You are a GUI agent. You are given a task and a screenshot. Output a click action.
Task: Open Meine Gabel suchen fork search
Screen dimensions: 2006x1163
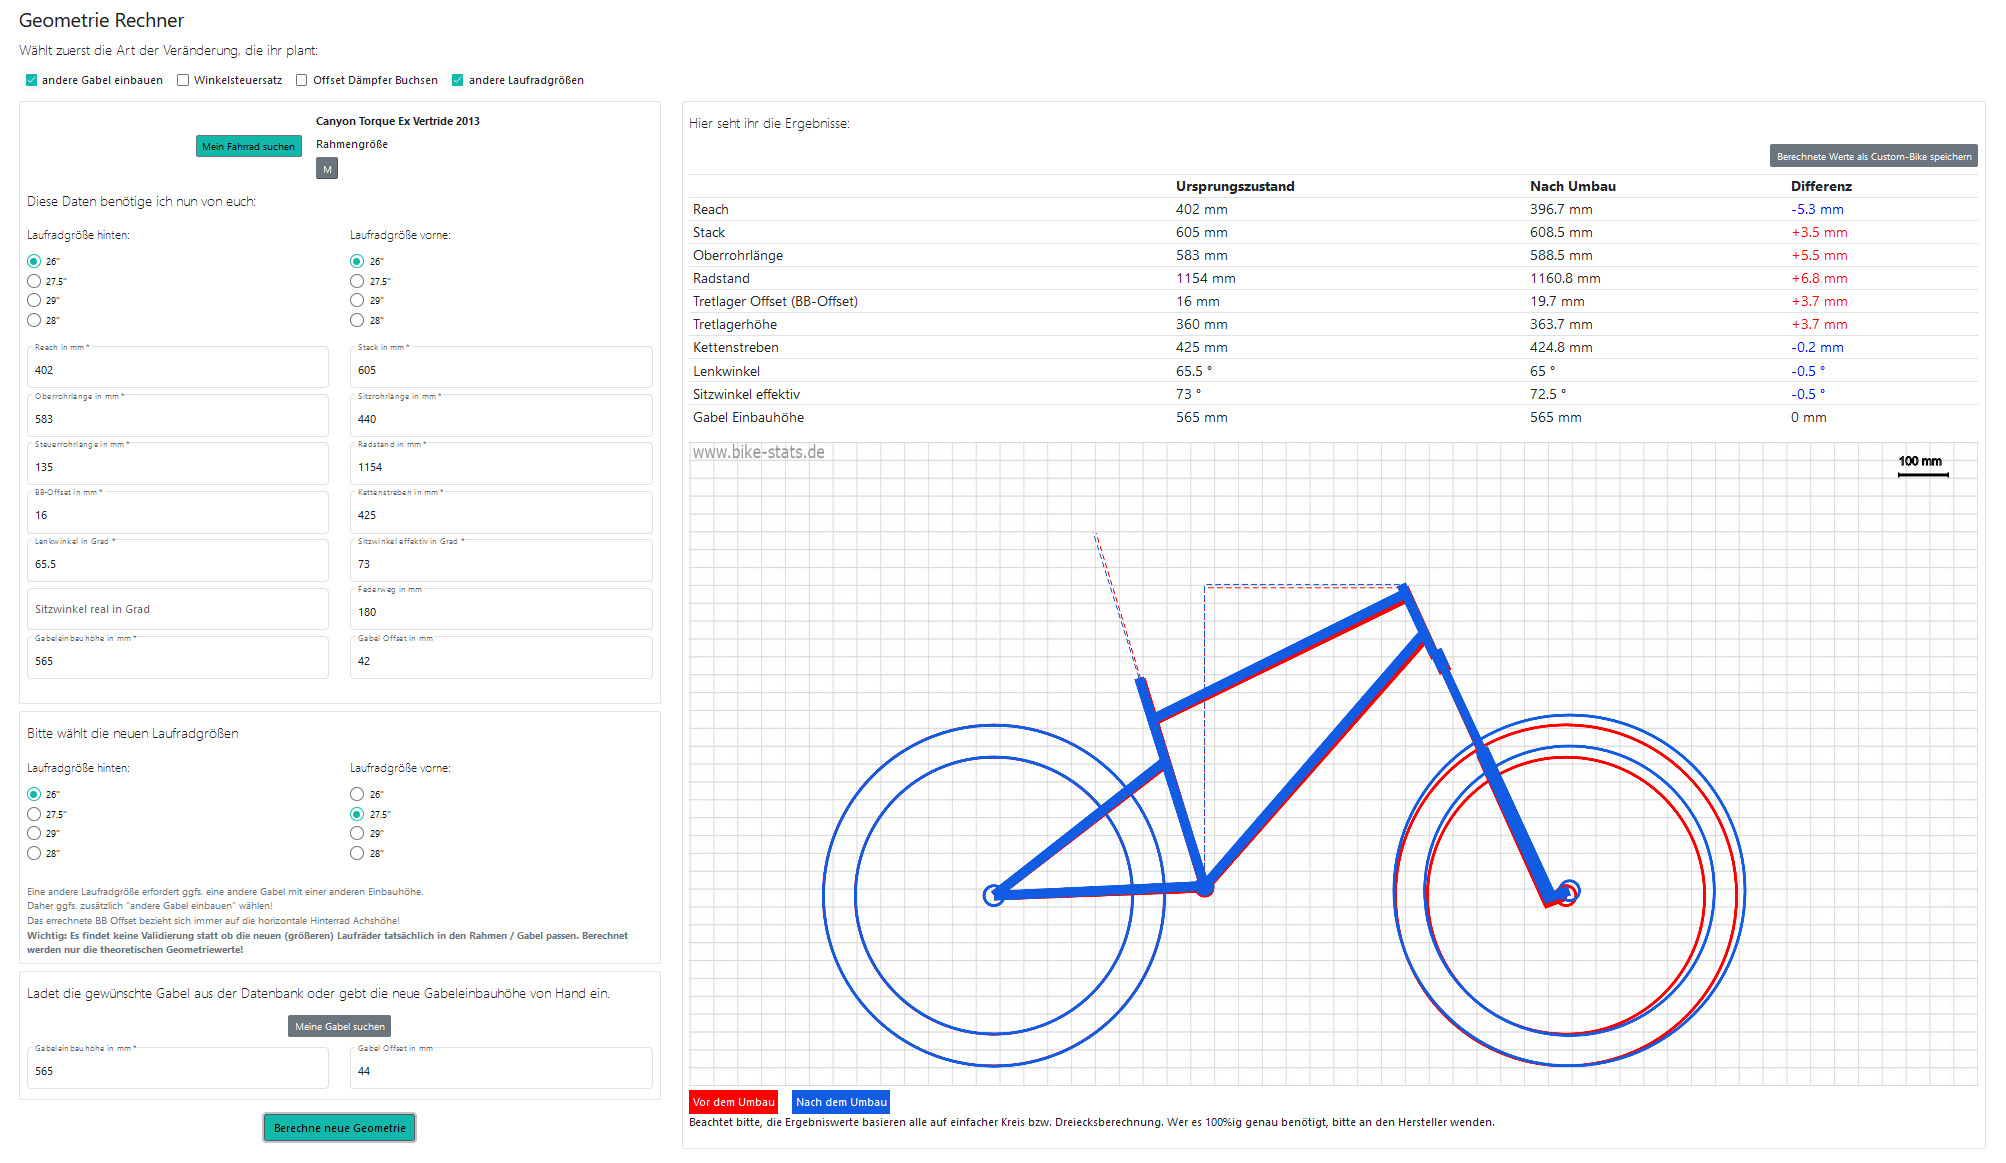(339, 1026)
